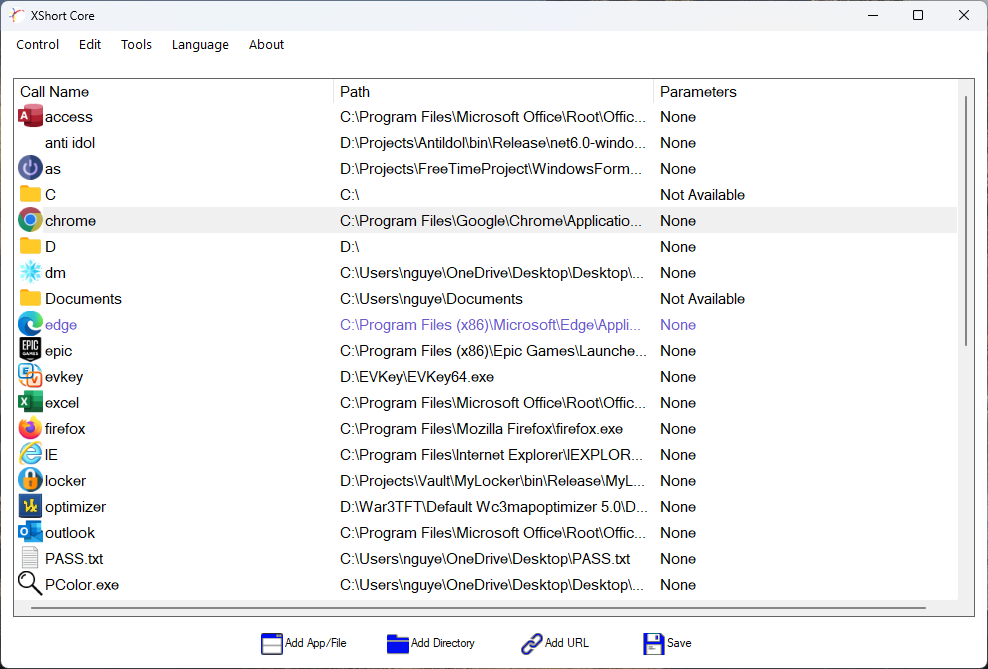The height and width of the screenshot is (669, 988).
Task: Click the power icon beside 'as'
Action: 30,168
